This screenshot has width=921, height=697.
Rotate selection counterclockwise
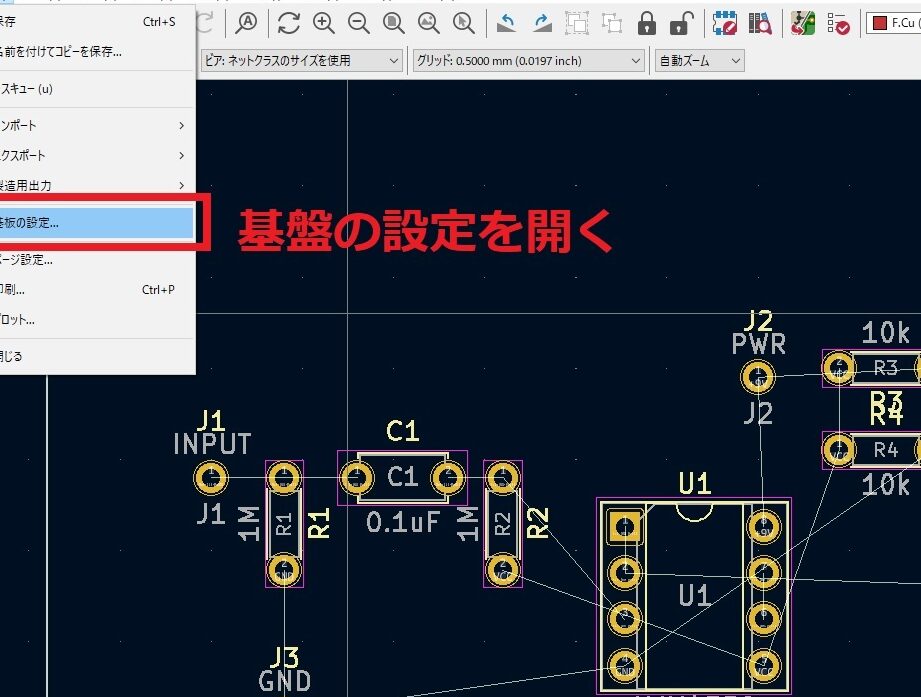(x=507, y=22)
